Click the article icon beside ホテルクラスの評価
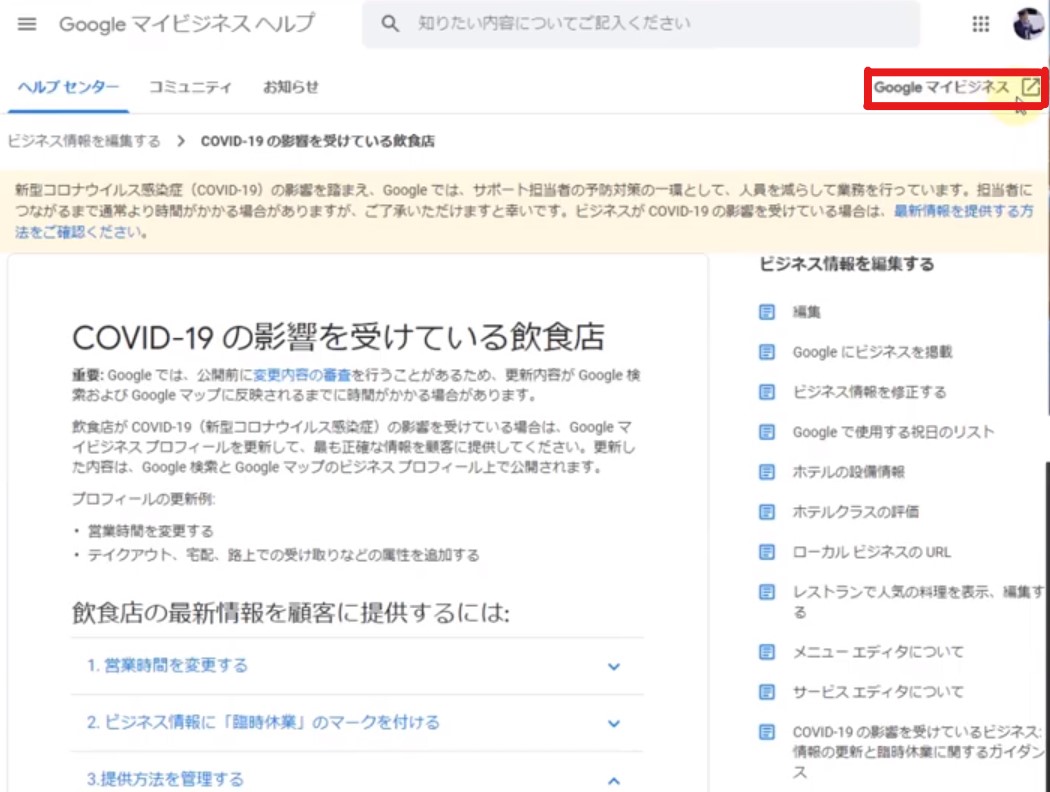 [x=767, y=512]
